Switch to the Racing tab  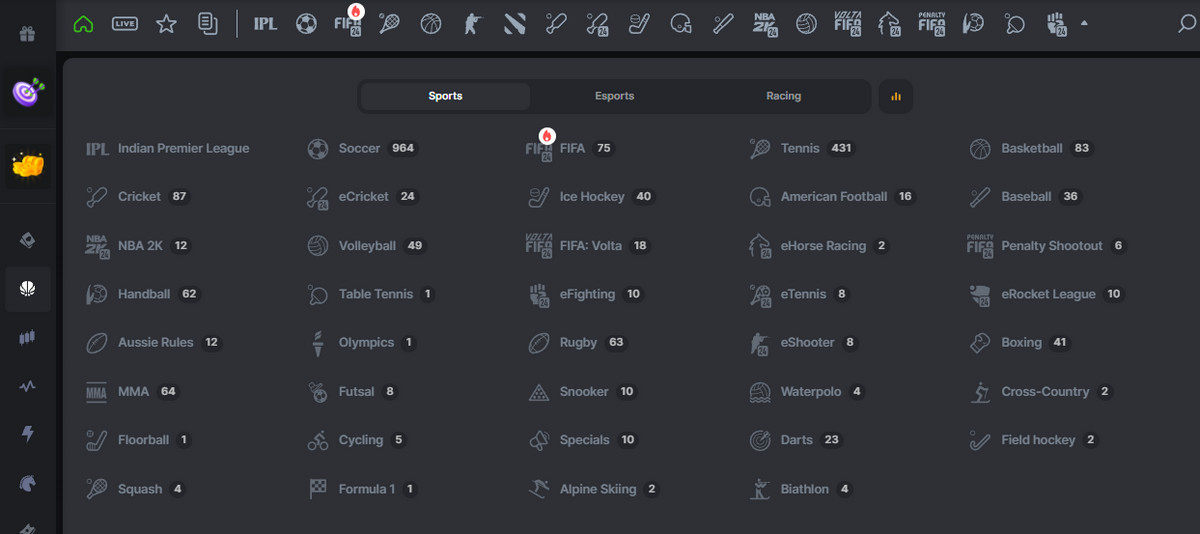(783, 96)
